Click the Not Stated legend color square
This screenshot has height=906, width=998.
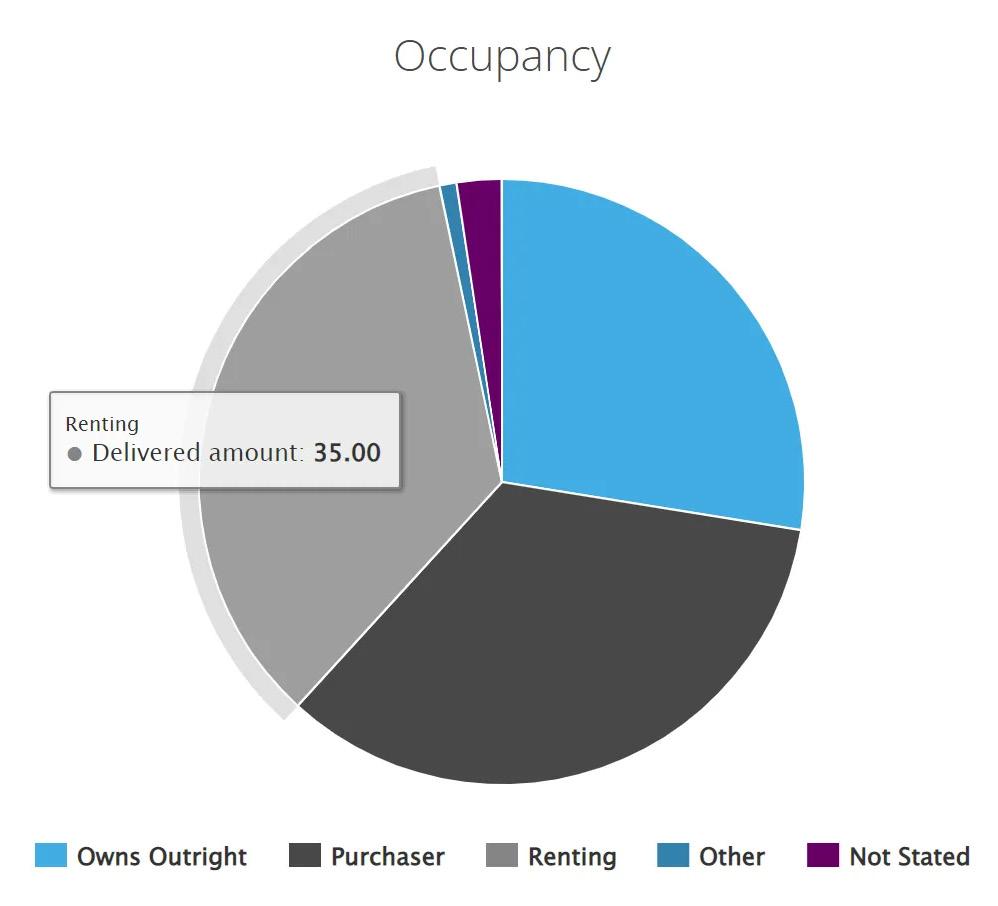(823, 856)
